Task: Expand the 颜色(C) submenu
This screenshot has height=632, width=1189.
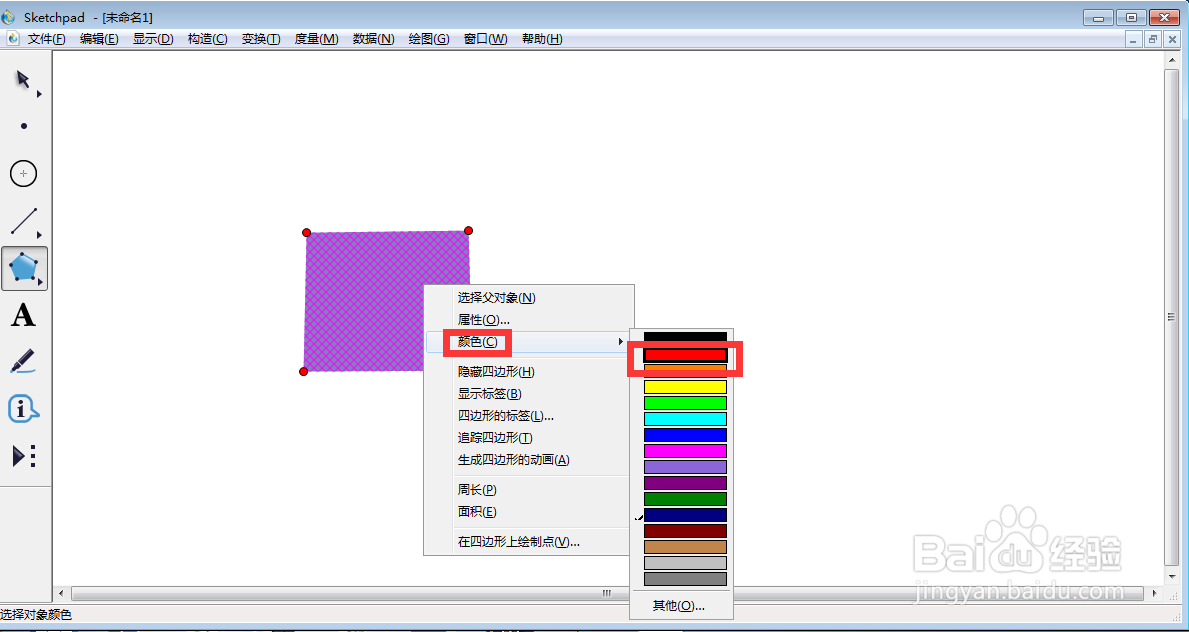Action: (x=529, y=342)
